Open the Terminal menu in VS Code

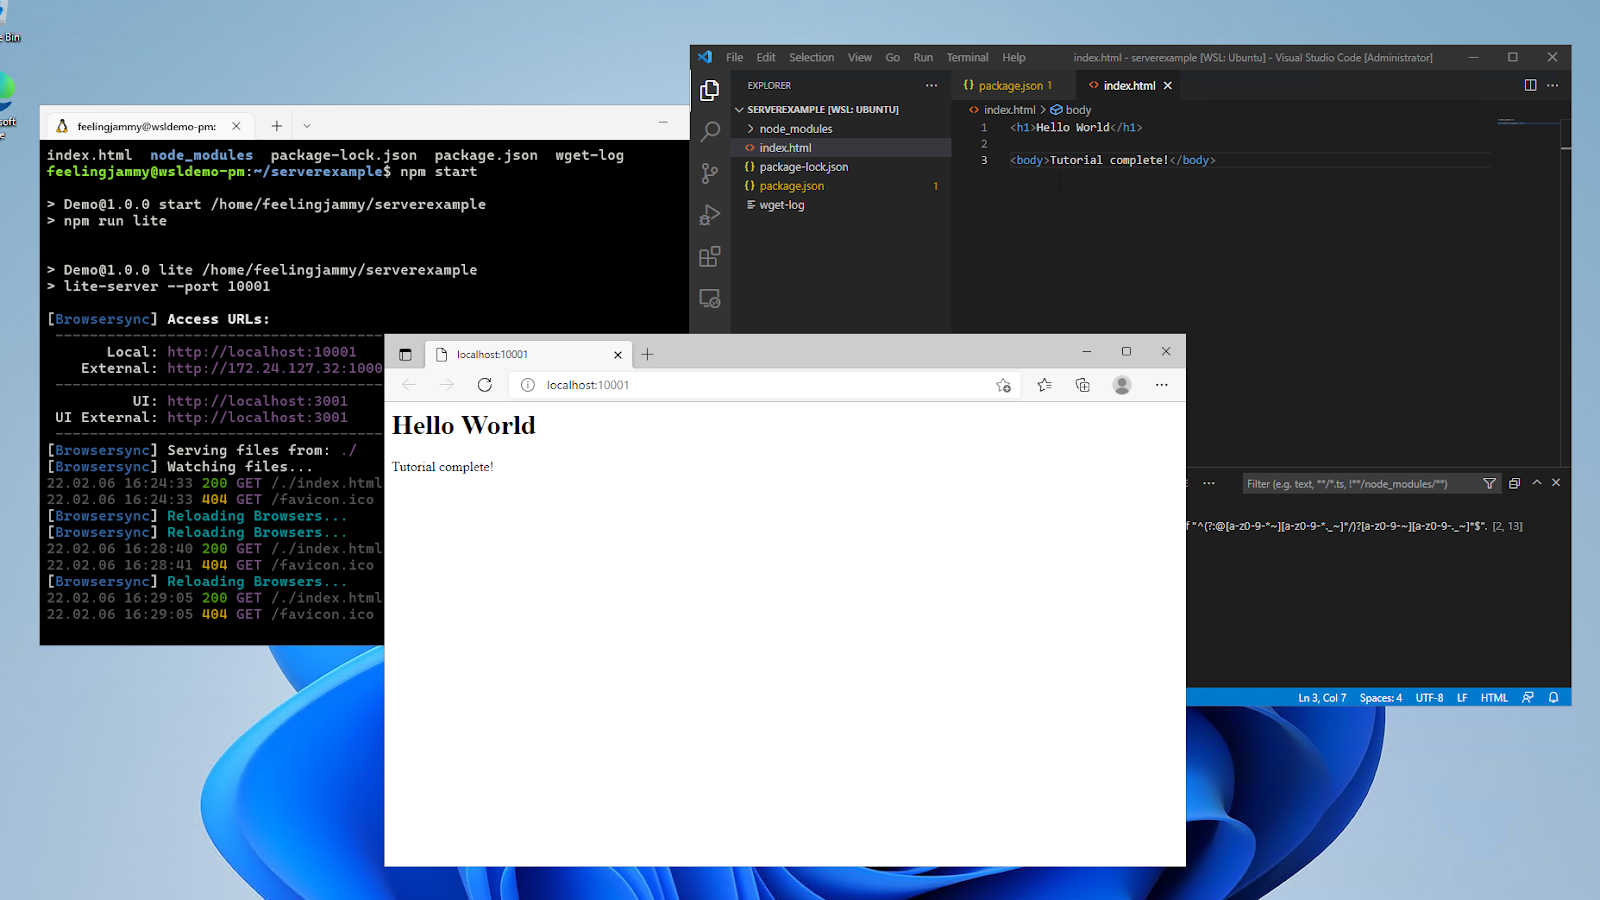[967, 57]
